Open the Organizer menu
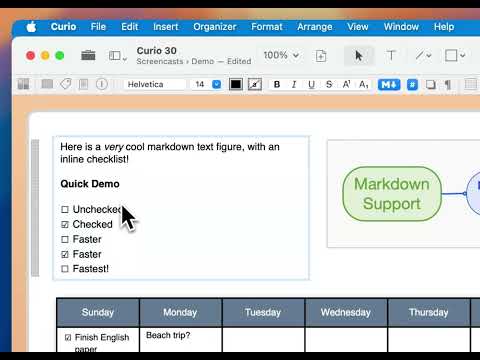Image resolution: width=480 pixels, height=360 pixels. (x=215, y=27)
